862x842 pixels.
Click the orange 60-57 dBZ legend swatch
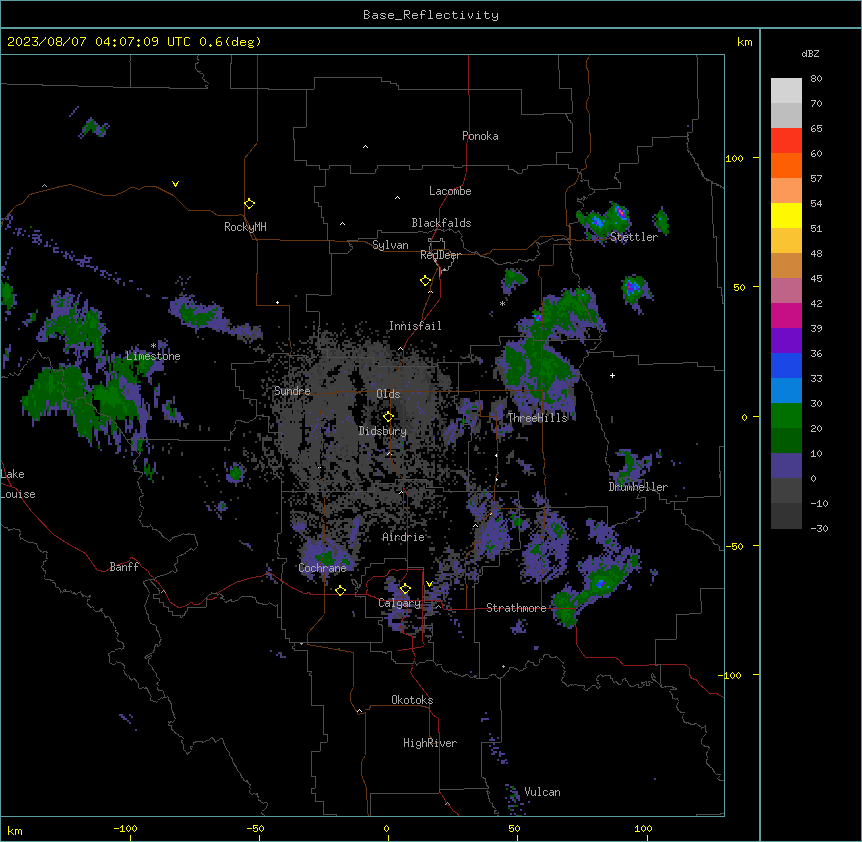click(x=786, y=165)
